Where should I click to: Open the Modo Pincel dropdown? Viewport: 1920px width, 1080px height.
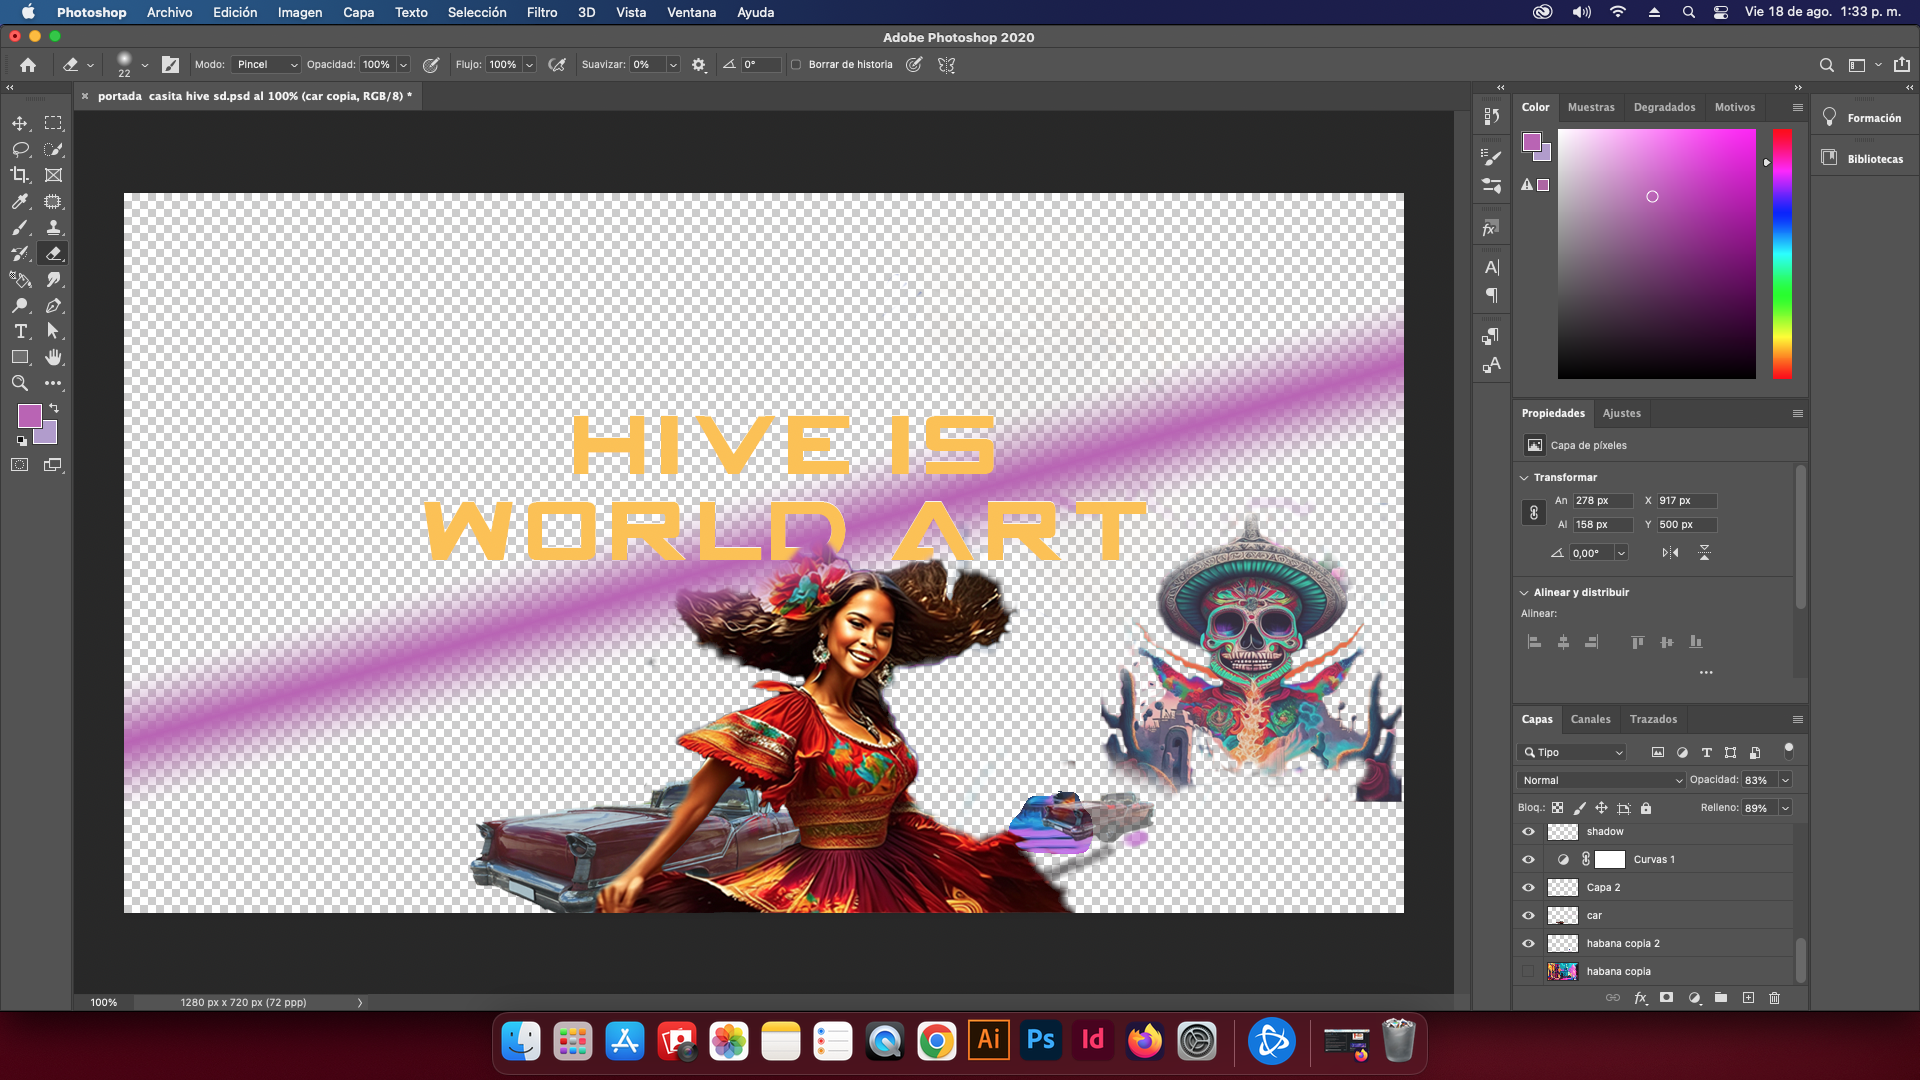(x=266, y=65)
